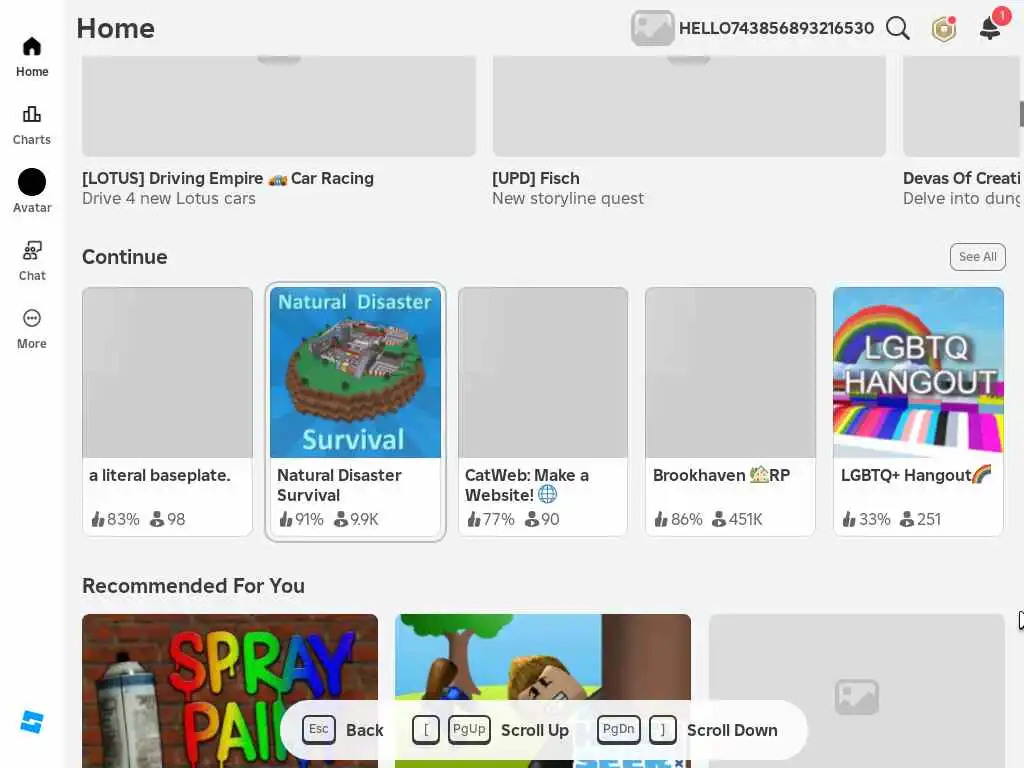
Task: Click the 83% rating on a literal baseplate.
Action: tap(115, 519)
